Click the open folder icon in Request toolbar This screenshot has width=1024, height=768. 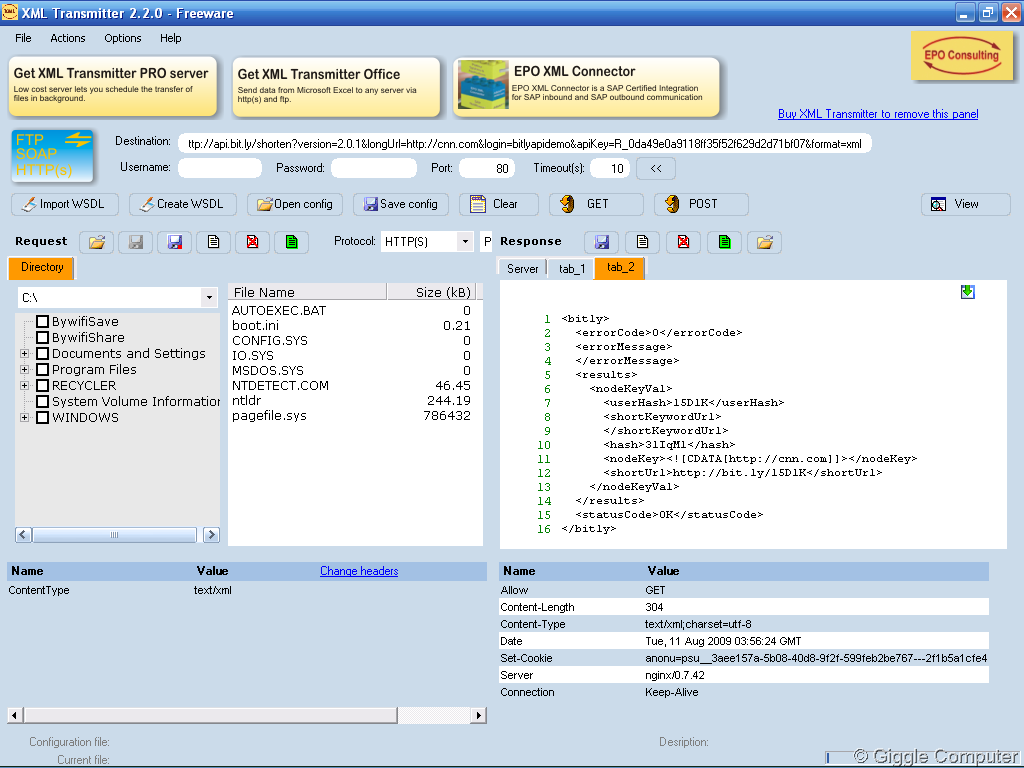pos(97,242)
